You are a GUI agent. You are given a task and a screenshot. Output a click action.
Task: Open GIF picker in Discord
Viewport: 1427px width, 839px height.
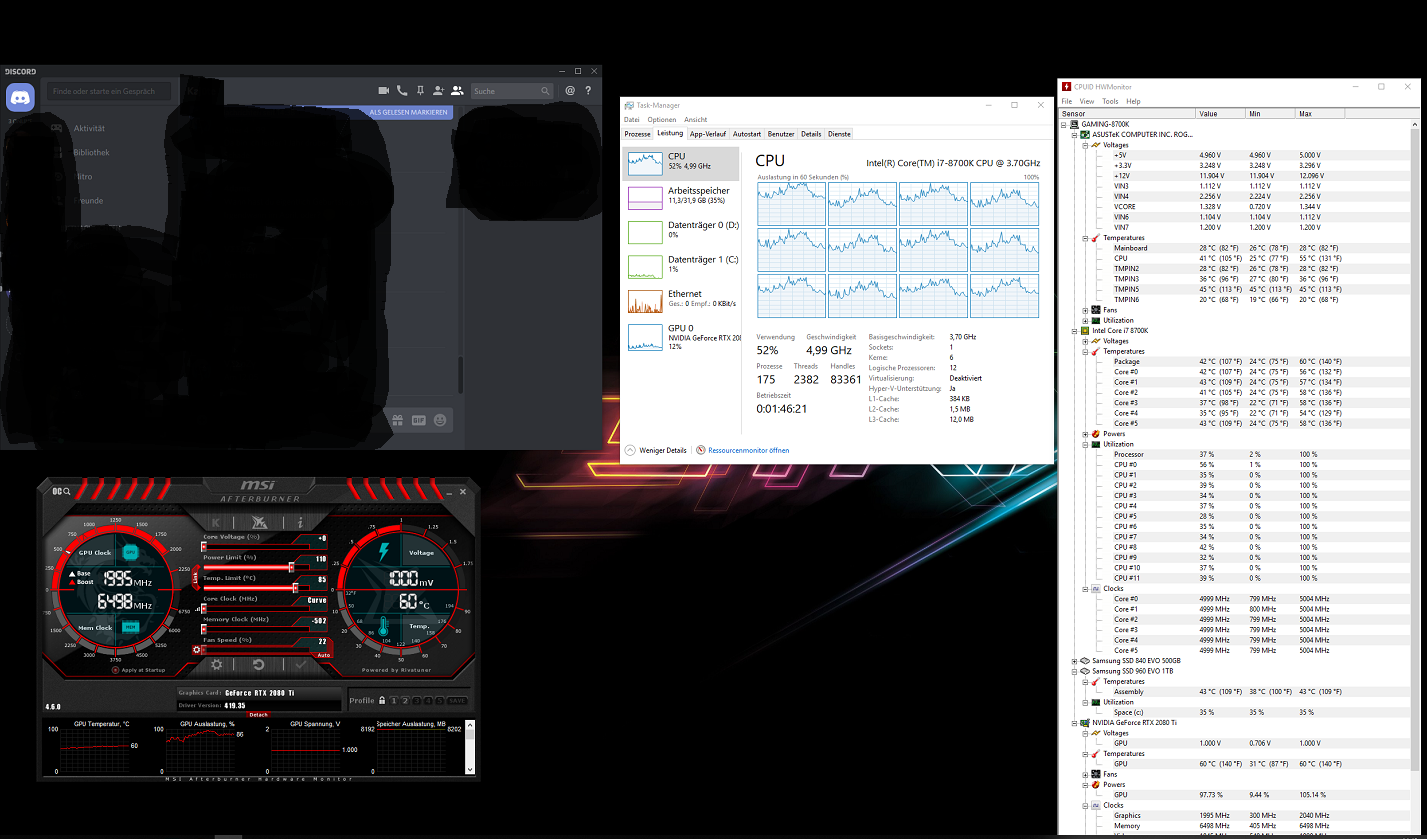click(x=418, y=420)
